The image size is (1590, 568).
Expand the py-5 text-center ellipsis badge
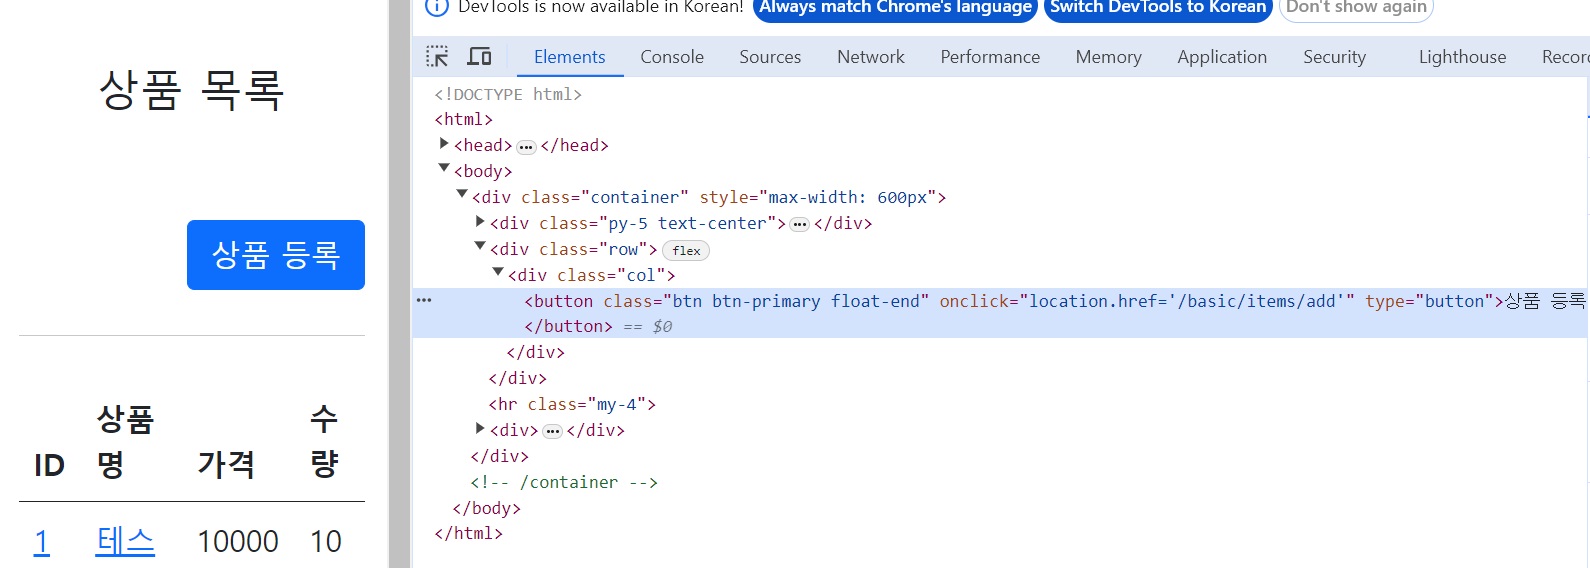[x=800, y=225]
